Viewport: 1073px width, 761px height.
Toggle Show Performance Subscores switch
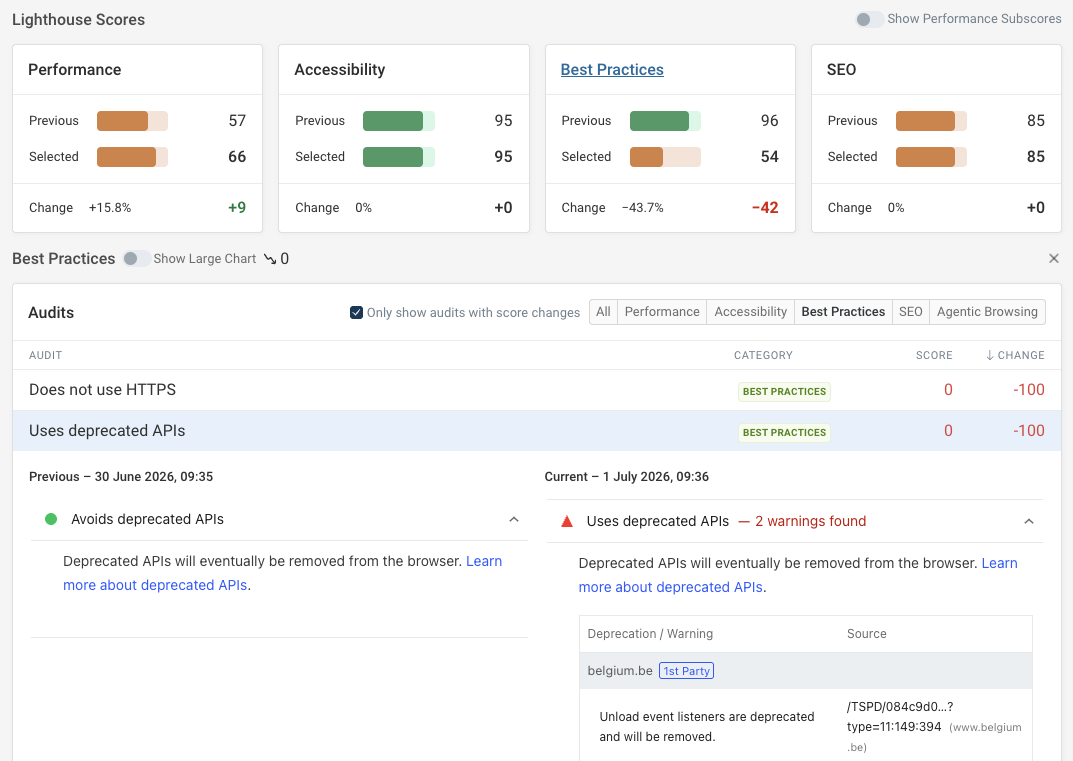pyautogui.click(x=869, y=19)
